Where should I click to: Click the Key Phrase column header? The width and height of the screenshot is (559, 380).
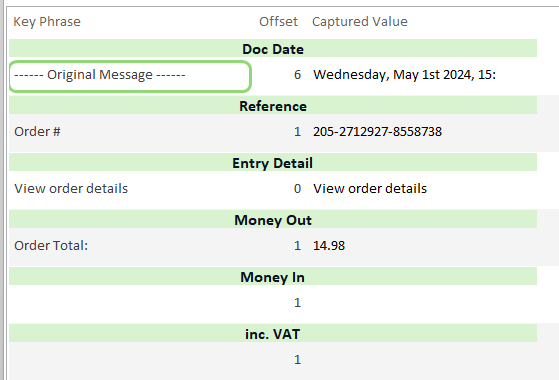click(x=47, y=22)
